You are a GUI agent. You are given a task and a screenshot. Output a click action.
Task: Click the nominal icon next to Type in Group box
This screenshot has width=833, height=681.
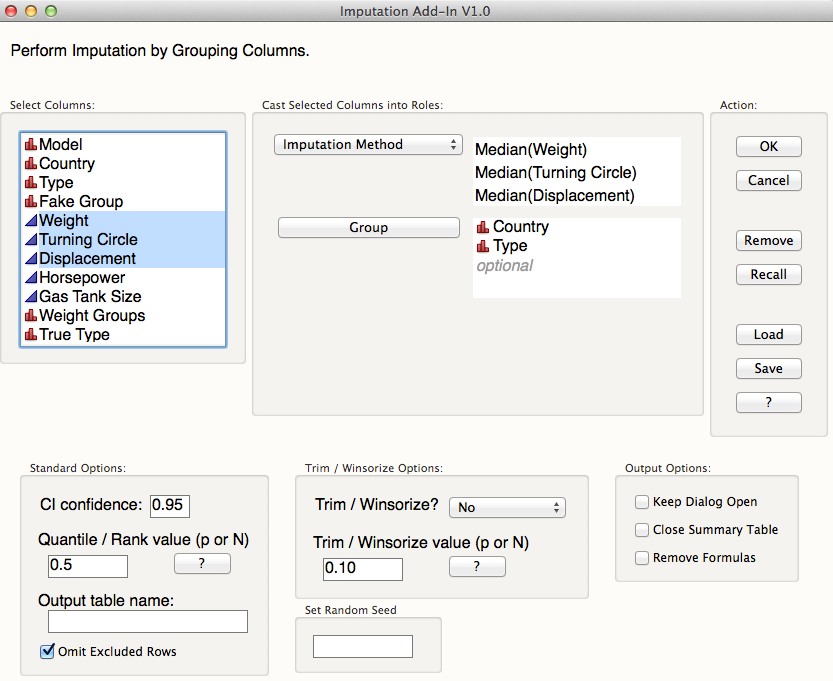coord(484,245)
